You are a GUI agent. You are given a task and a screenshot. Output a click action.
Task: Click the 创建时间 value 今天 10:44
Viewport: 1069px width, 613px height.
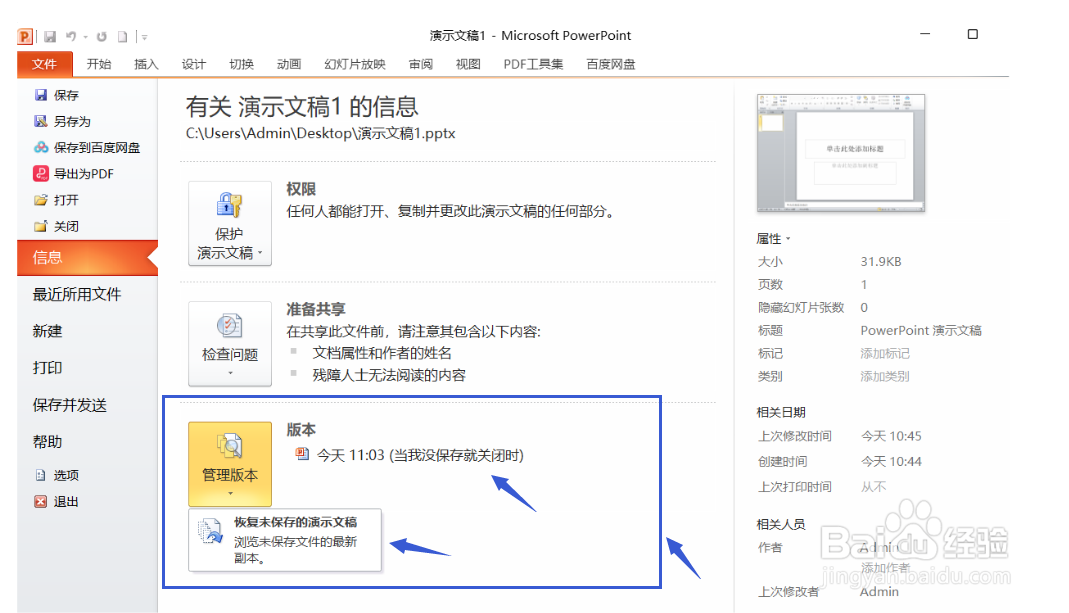click(891, 462)
